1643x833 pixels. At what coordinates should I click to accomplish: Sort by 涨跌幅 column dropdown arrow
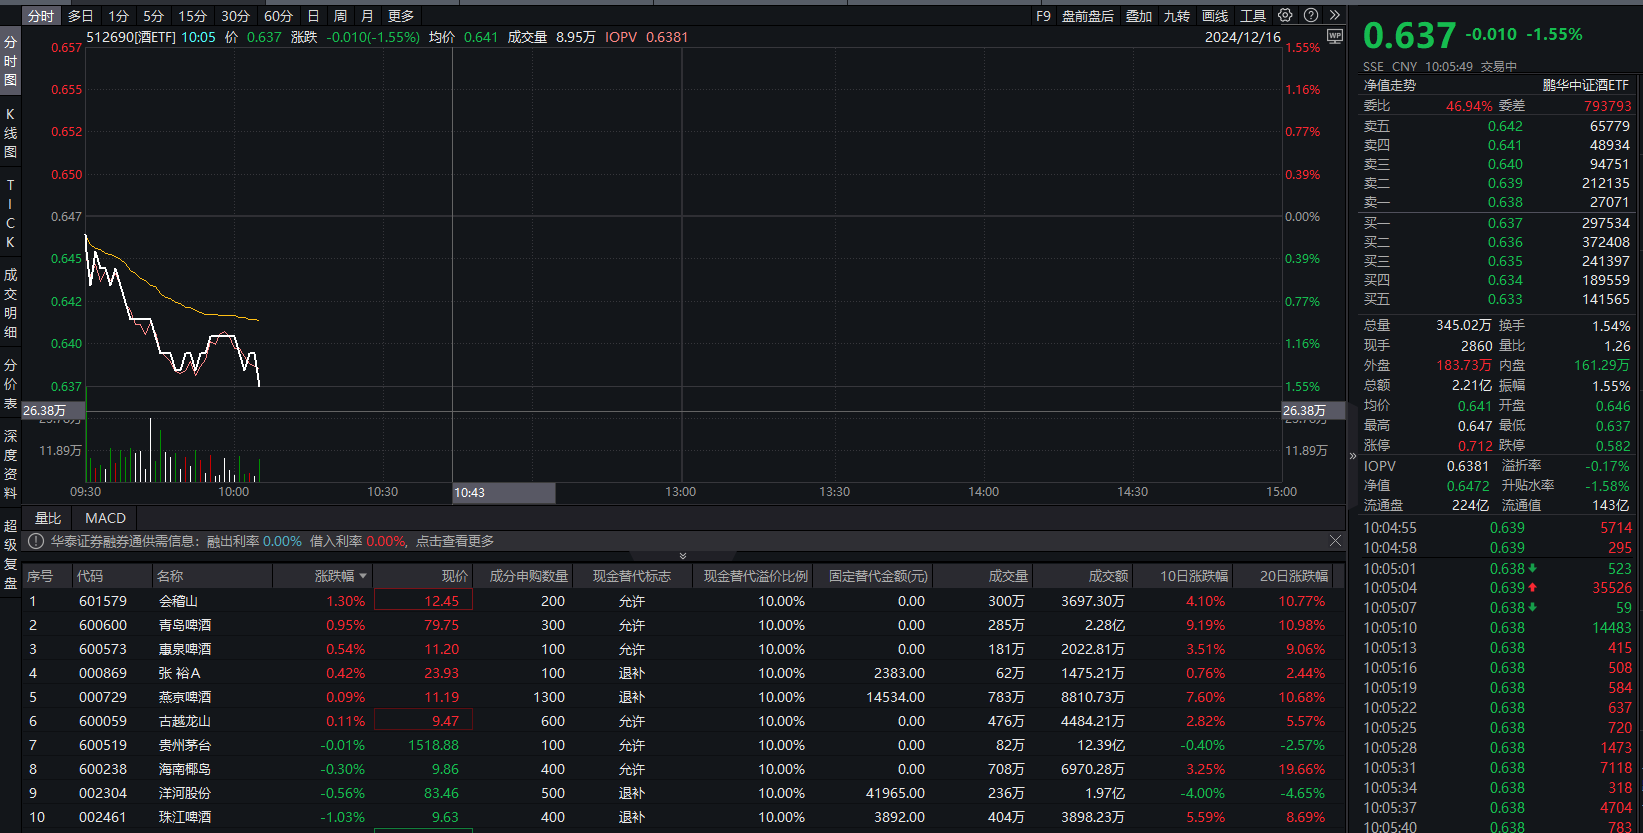click(363, 576)
